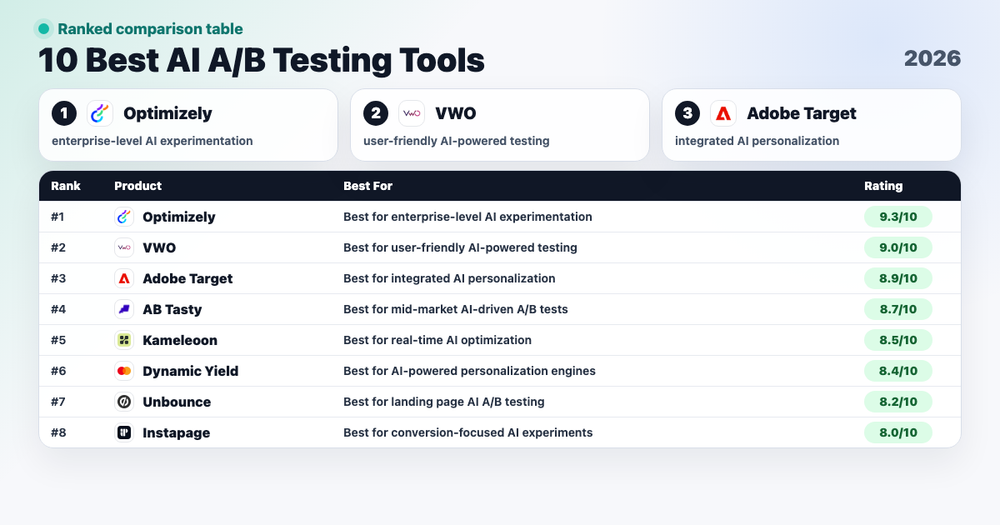Click the Optimizely name in the table
Screen dimensions: 1000x525
tap(179, 217)
